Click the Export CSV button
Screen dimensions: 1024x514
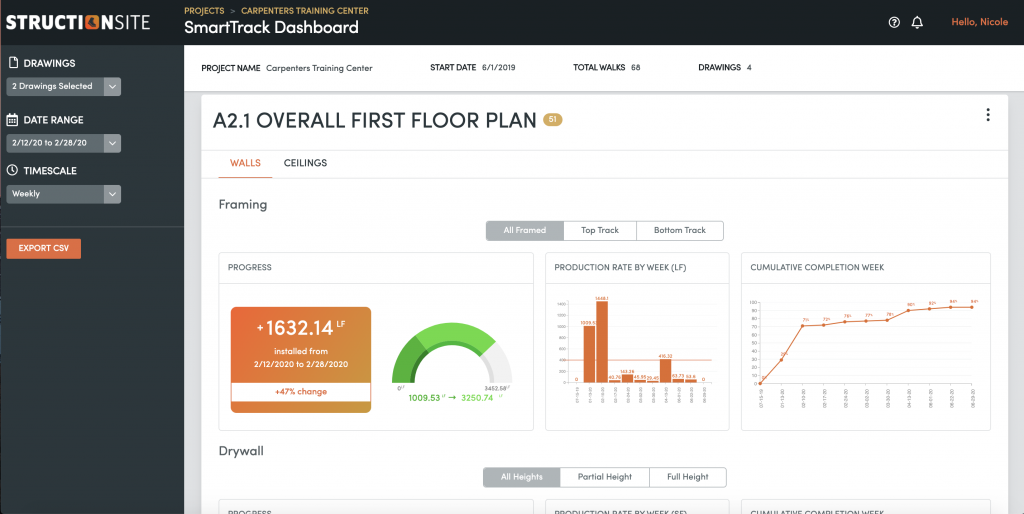pyautogui.click(x=44, y=248)
